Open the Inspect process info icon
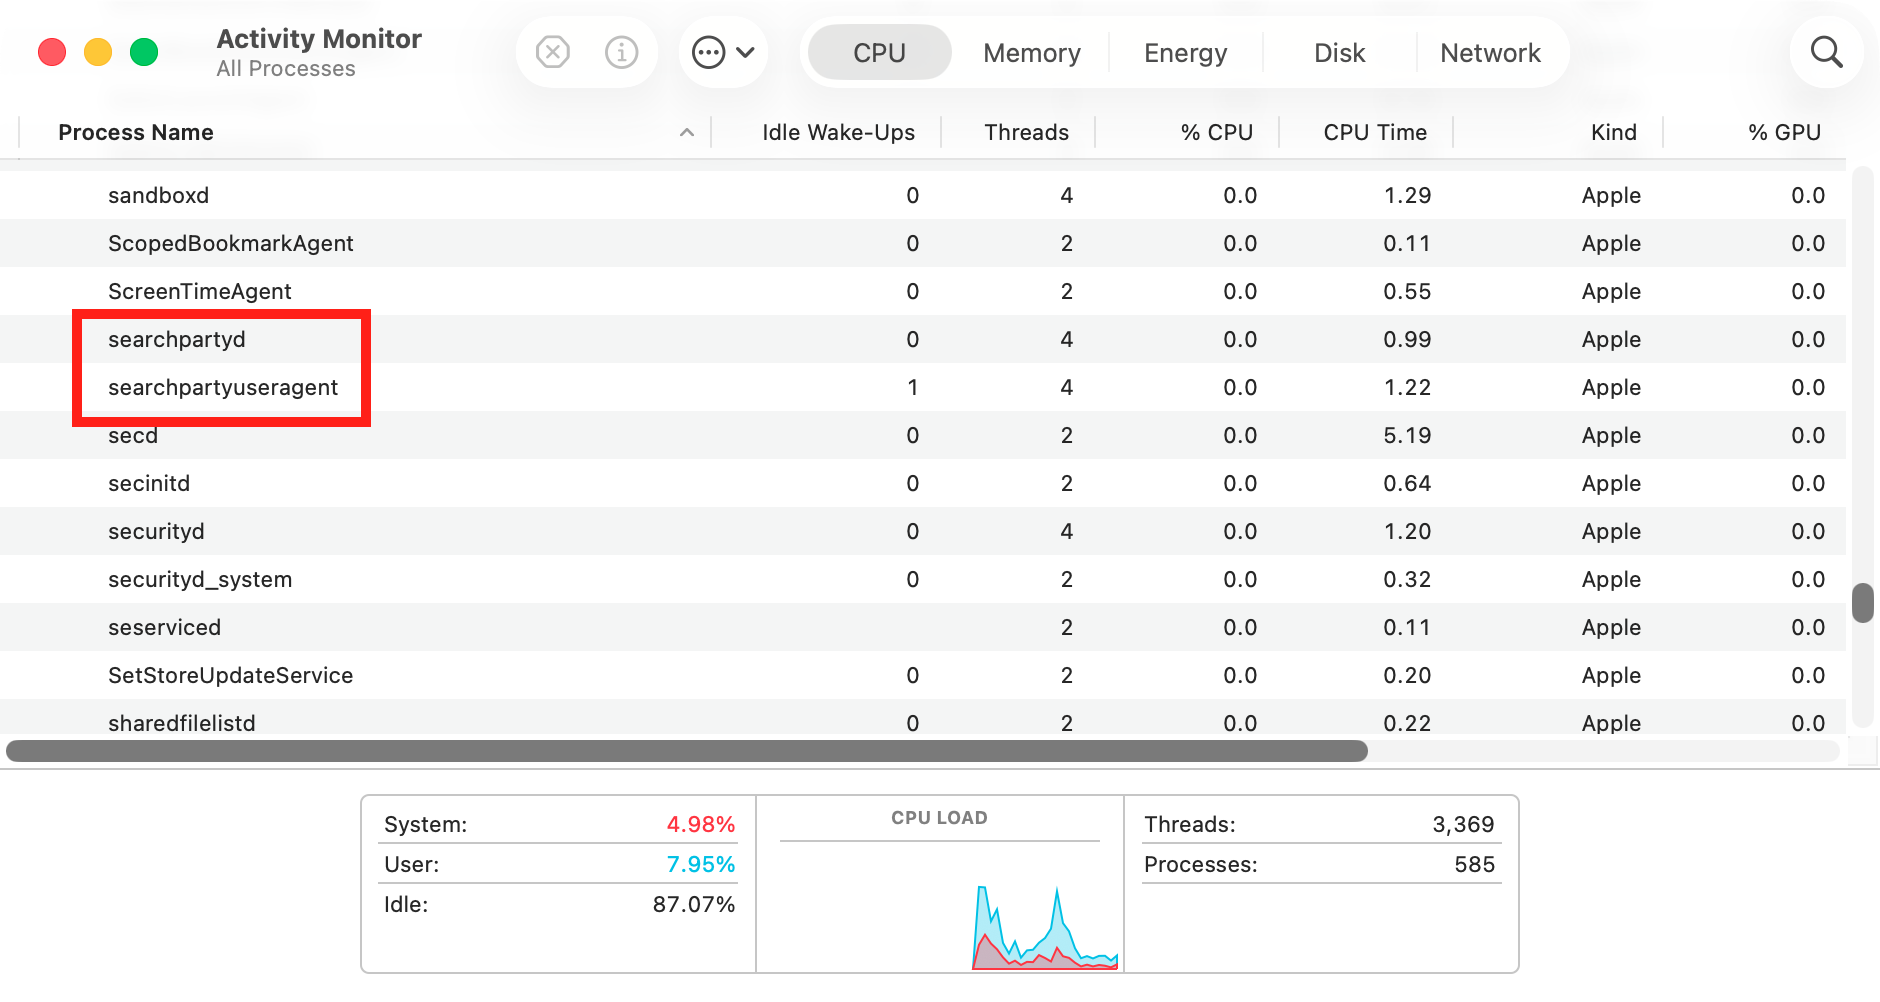Viewport: 1880px width, 1002px height. point(621,52)
